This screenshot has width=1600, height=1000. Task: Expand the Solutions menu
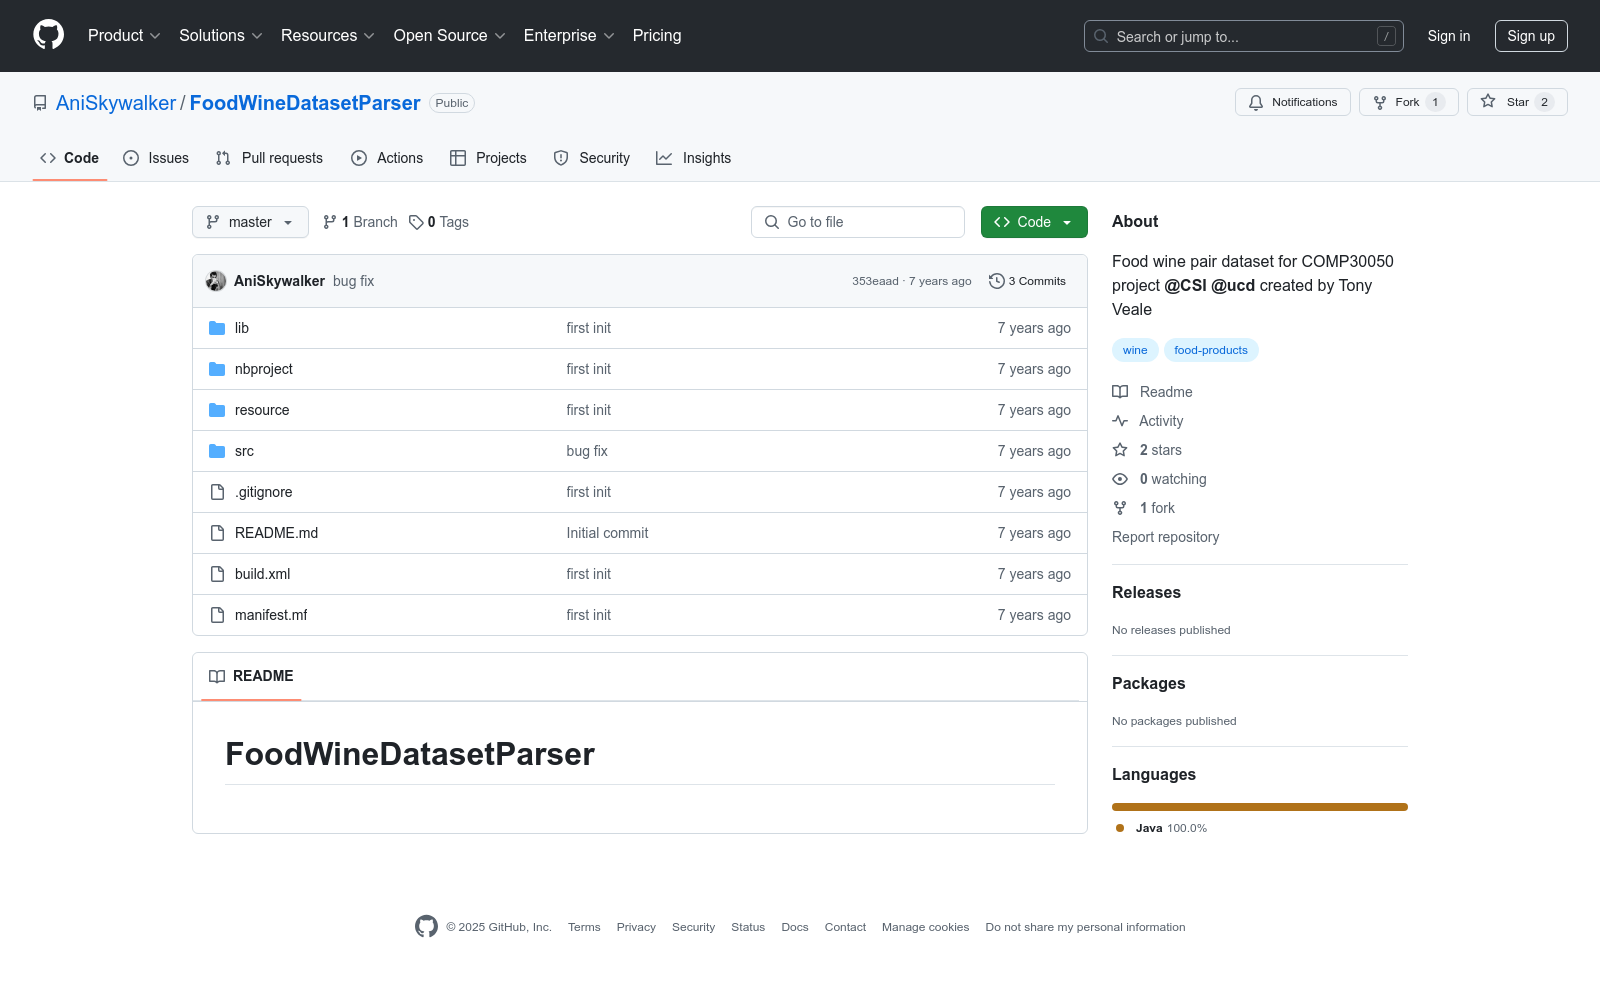[x=221, y=36]
